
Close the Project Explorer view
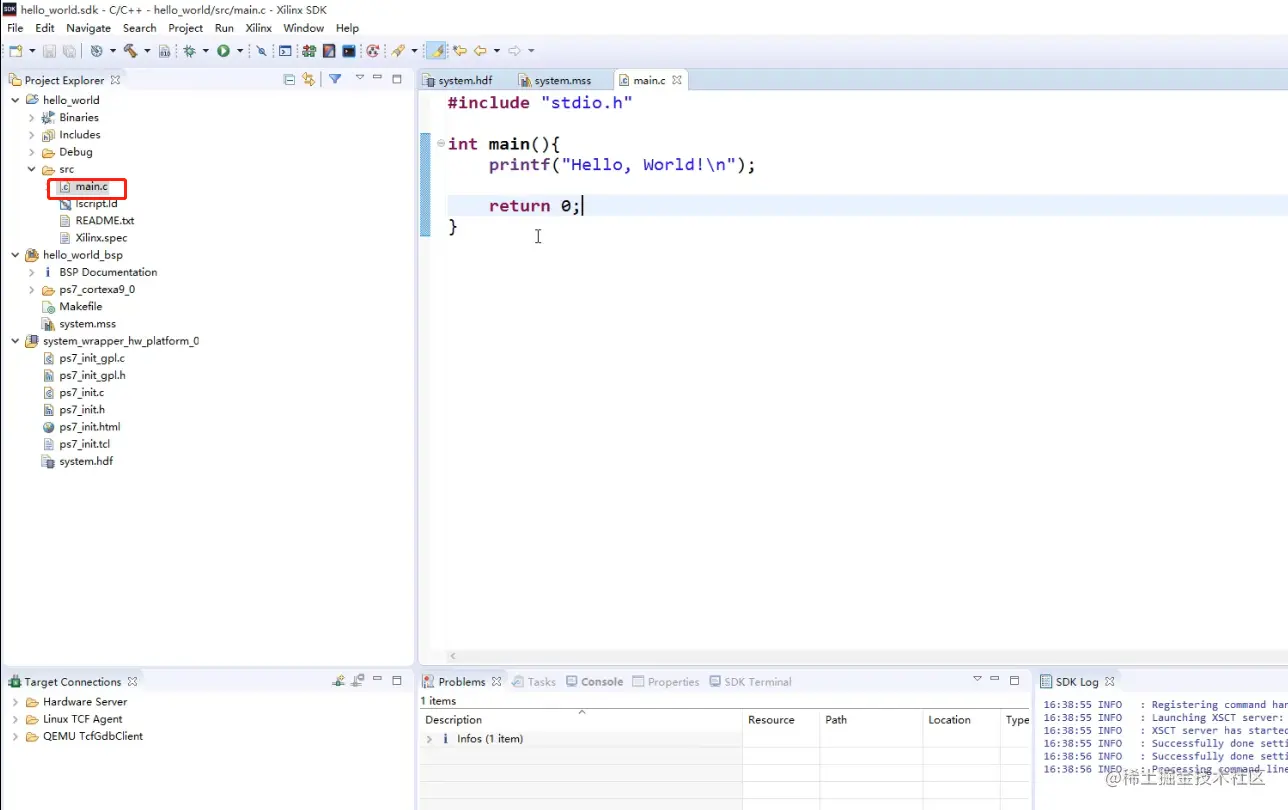[x=115, y=80]
